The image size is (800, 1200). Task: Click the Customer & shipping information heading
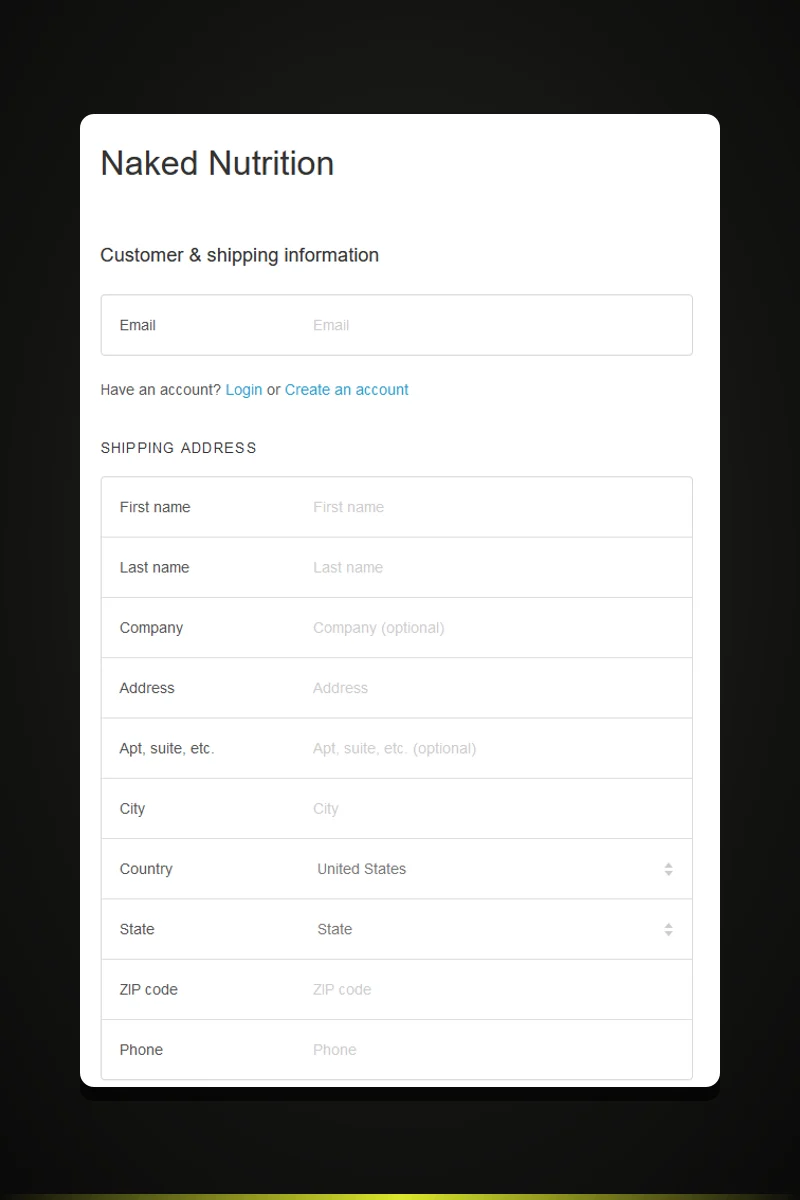click(x=240, y=255)
